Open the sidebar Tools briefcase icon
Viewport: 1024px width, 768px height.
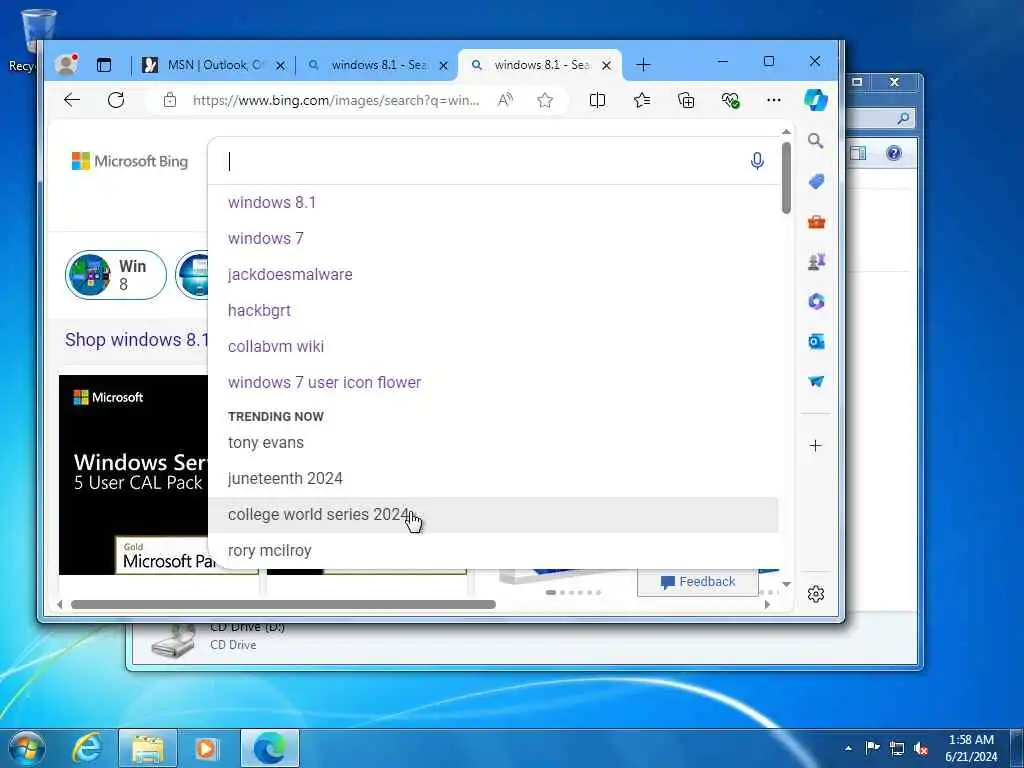tap(816, 222)
